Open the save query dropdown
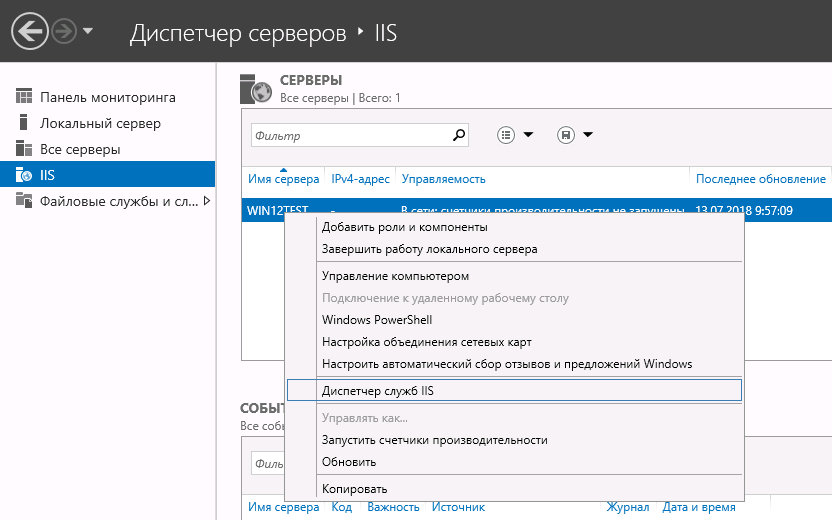Image resolution: width=832 pixels, height=520 pixels. coord(575,135)
